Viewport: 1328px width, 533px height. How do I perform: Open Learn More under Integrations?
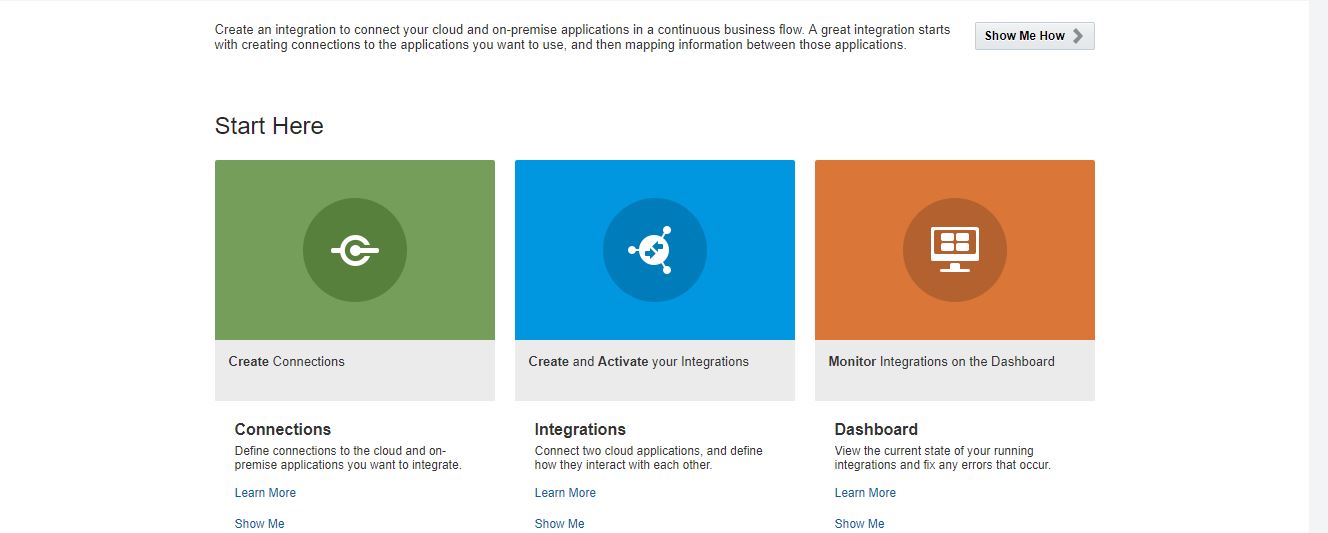point(565,493)
